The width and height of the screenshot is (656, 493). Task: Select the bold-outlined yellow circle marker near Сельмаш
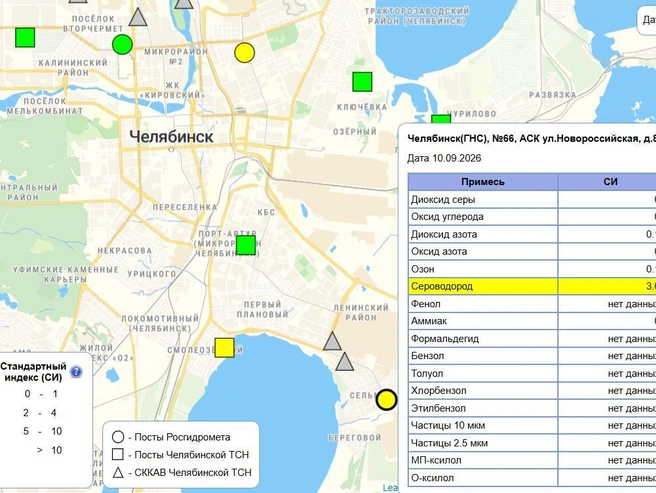point(386,400)
